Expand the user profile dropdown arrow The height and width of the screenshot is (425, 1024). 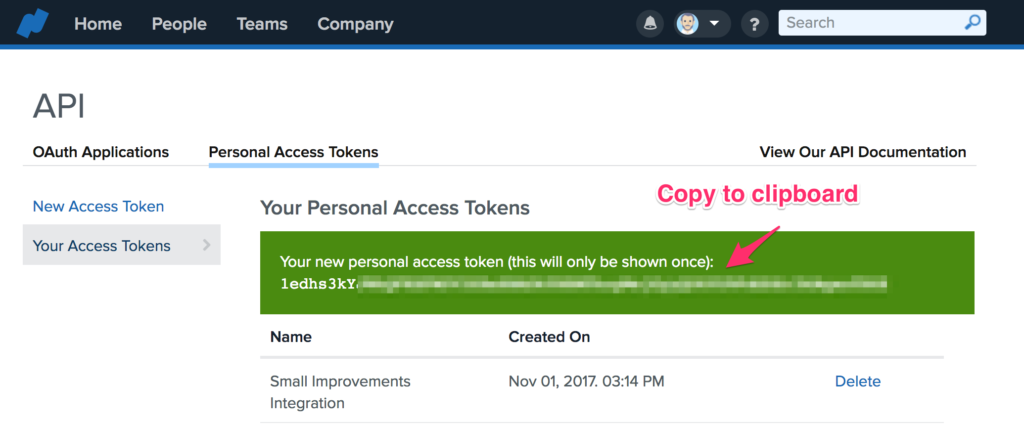point(714,23)
